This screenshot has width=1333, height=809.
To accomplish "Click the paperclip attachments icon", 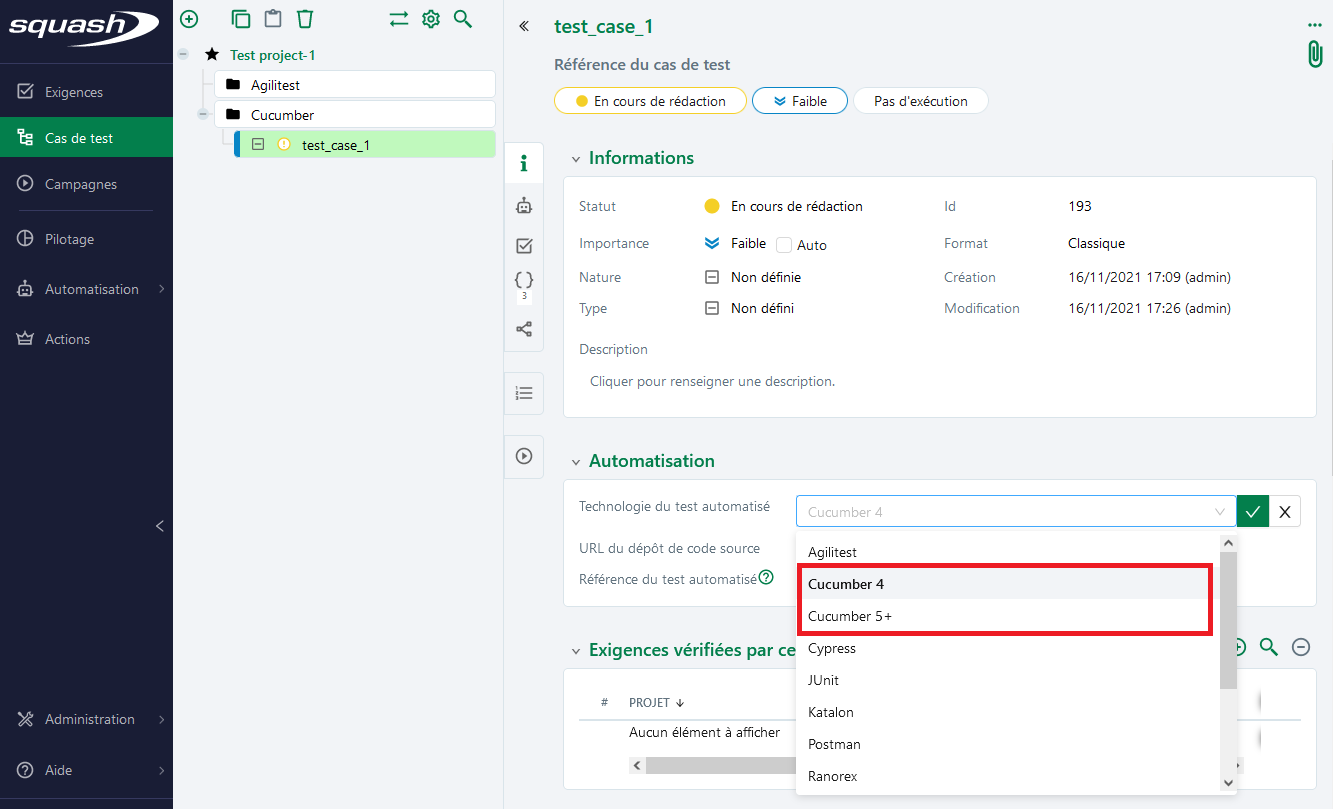I will tap(1315, 54).
